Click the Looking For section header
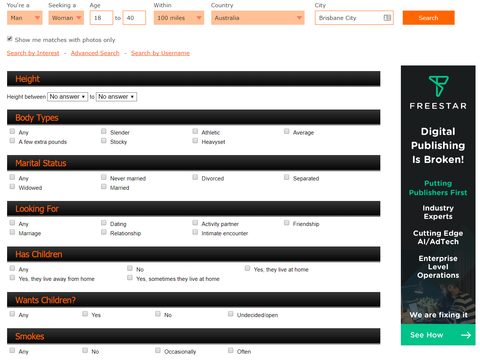The image size is (480, 360). [x=193, y=209]
